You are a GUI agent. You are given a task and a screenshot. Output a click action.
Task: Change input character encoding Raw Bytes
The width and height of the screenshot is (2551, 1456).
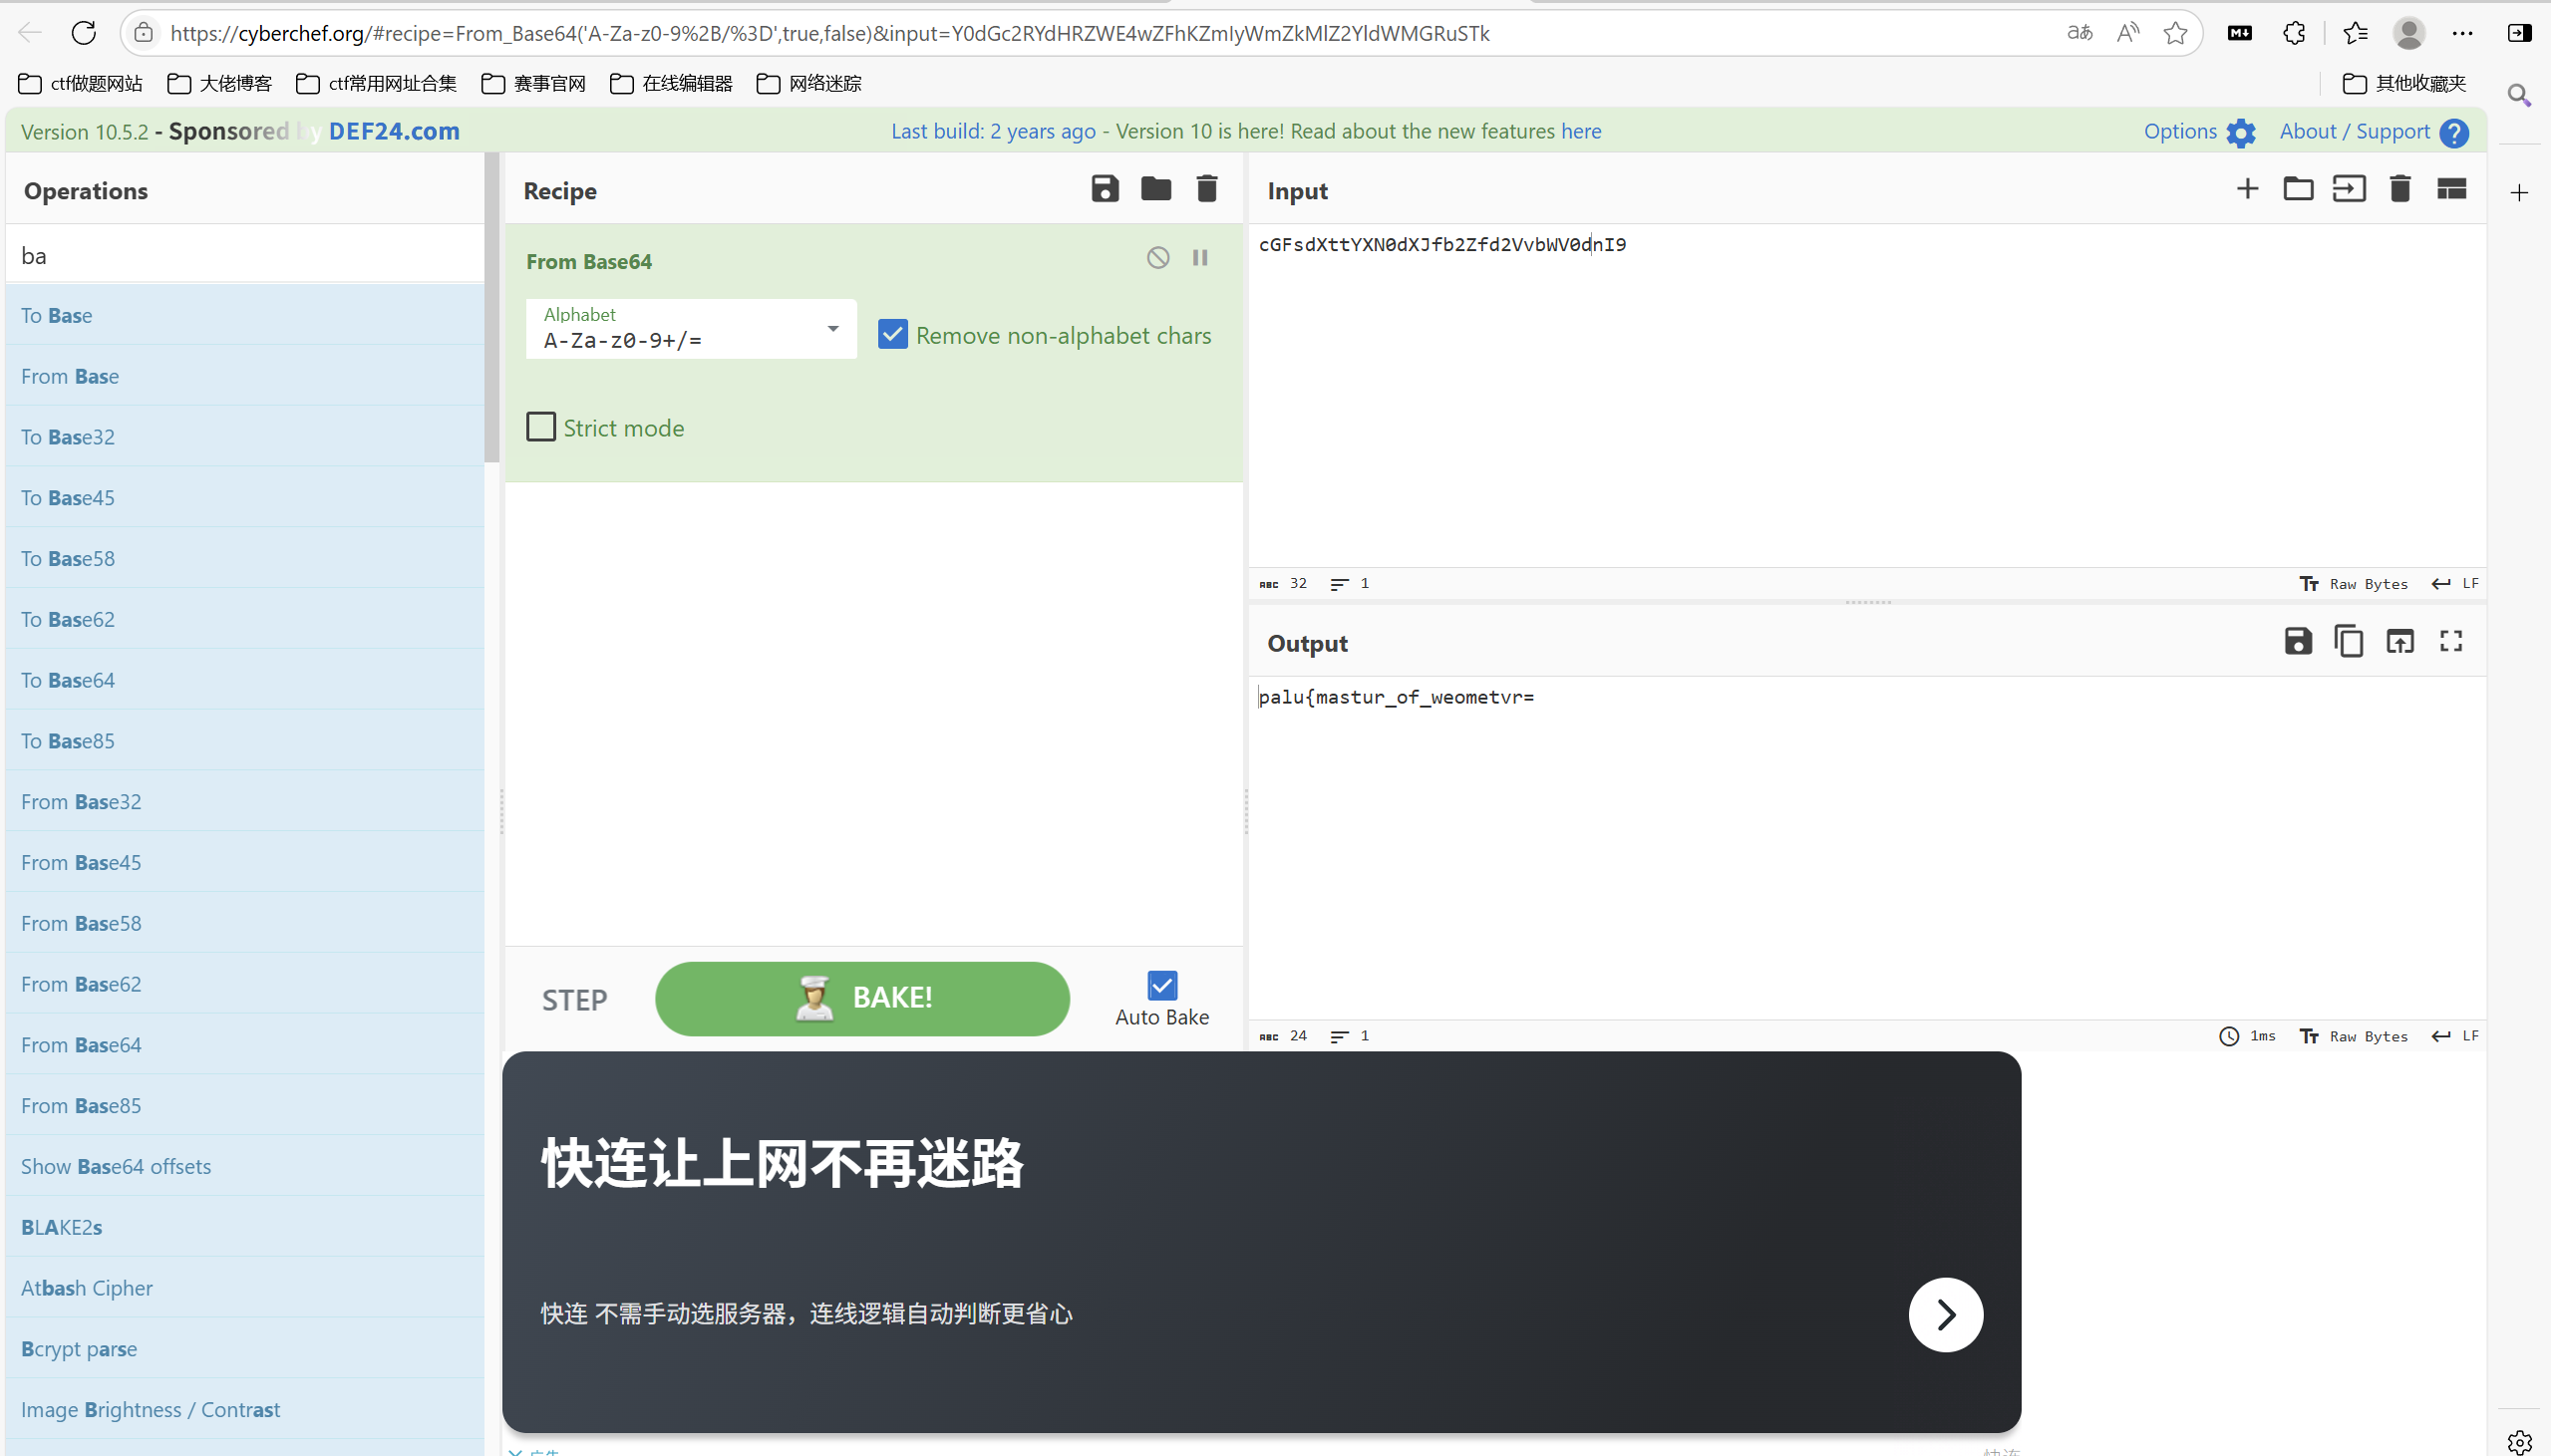2353,584
